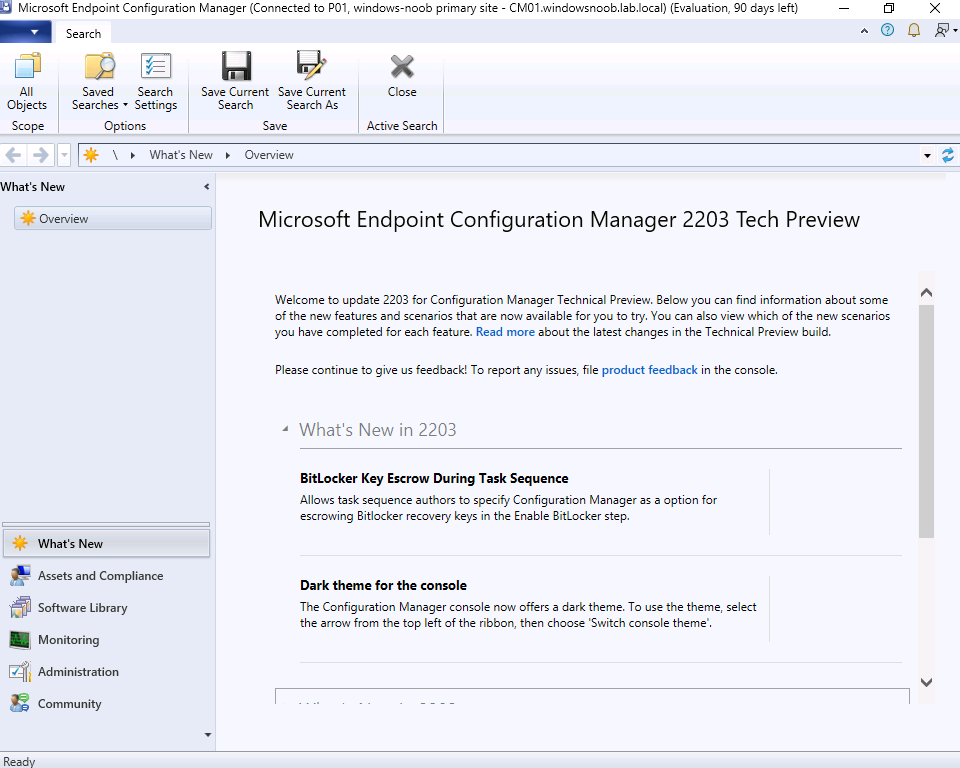This screenshot has height=768, width=960.
Task: Click the feedback person icon
Action: [x=942, y=30]
